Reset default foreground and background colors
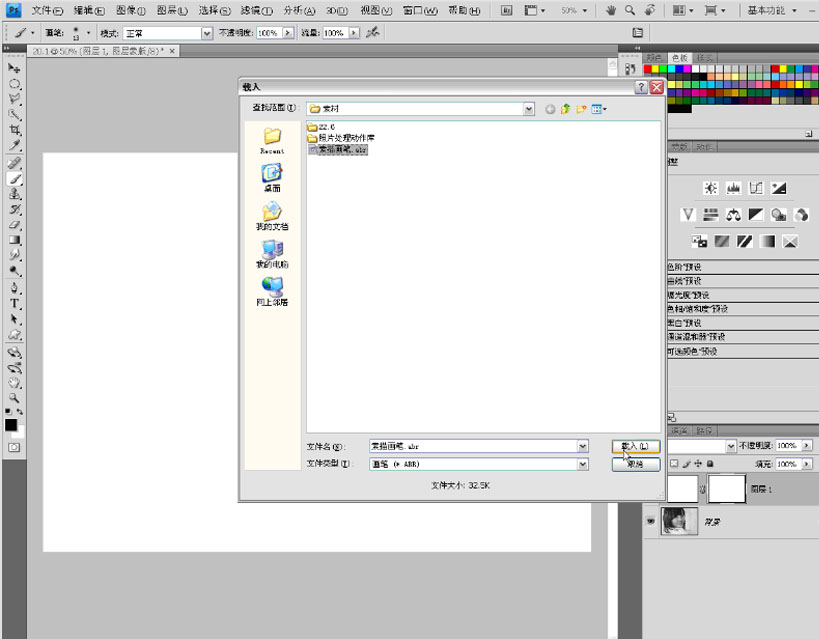819x639 pixels. (8, 412)
